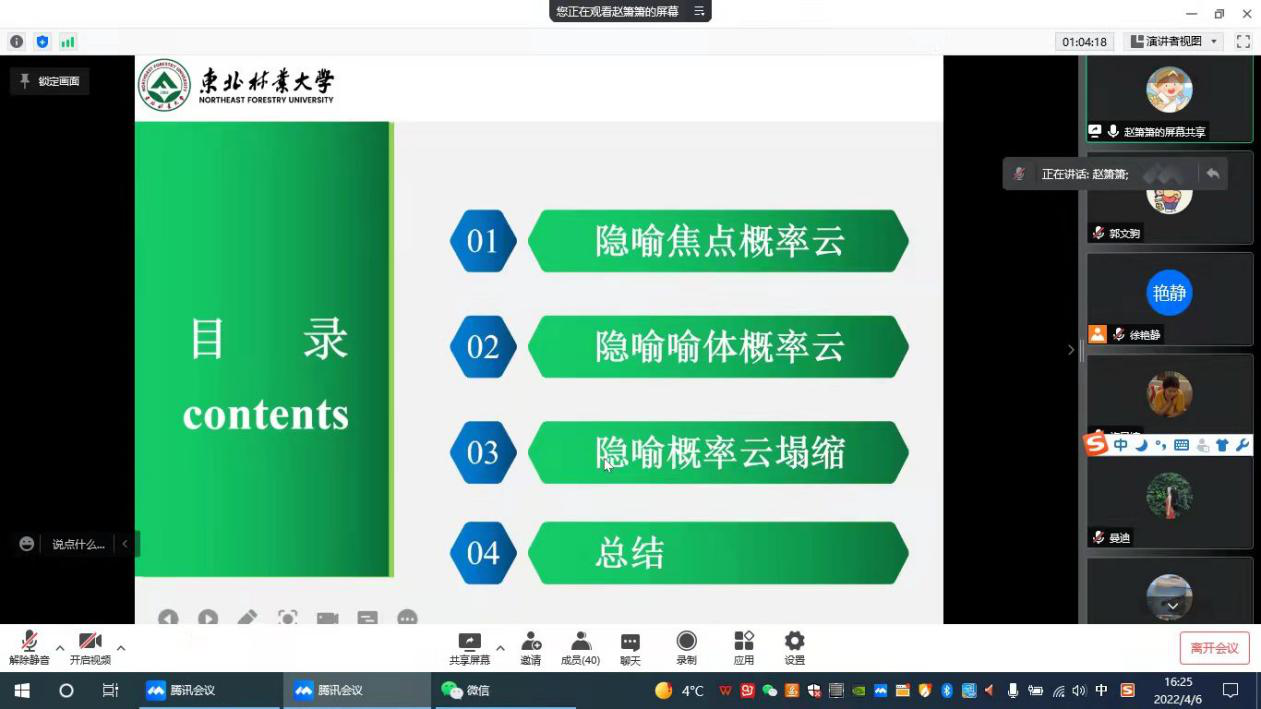The width and height of the screenshot is (1261, 709).
Task: Switch to the WeChat (微信) taskbar item
Action: [x=466, y=690]
